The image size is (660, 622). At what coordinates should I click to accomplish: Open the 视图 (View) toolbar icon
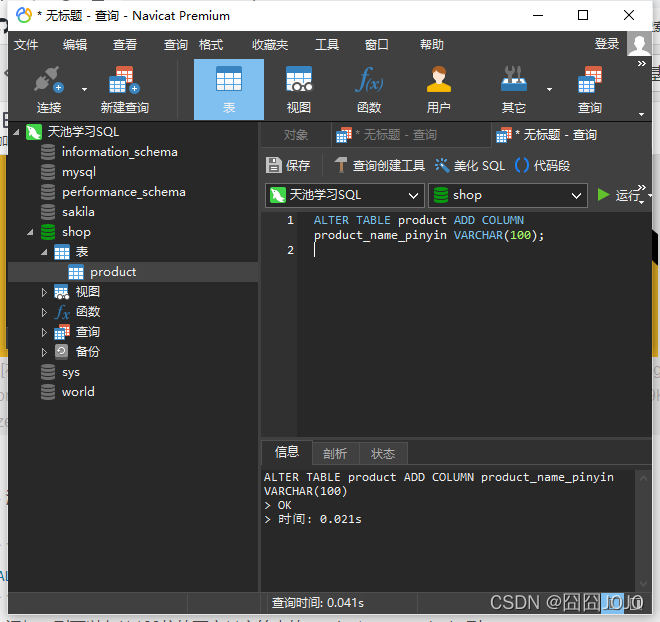point(299,89)
